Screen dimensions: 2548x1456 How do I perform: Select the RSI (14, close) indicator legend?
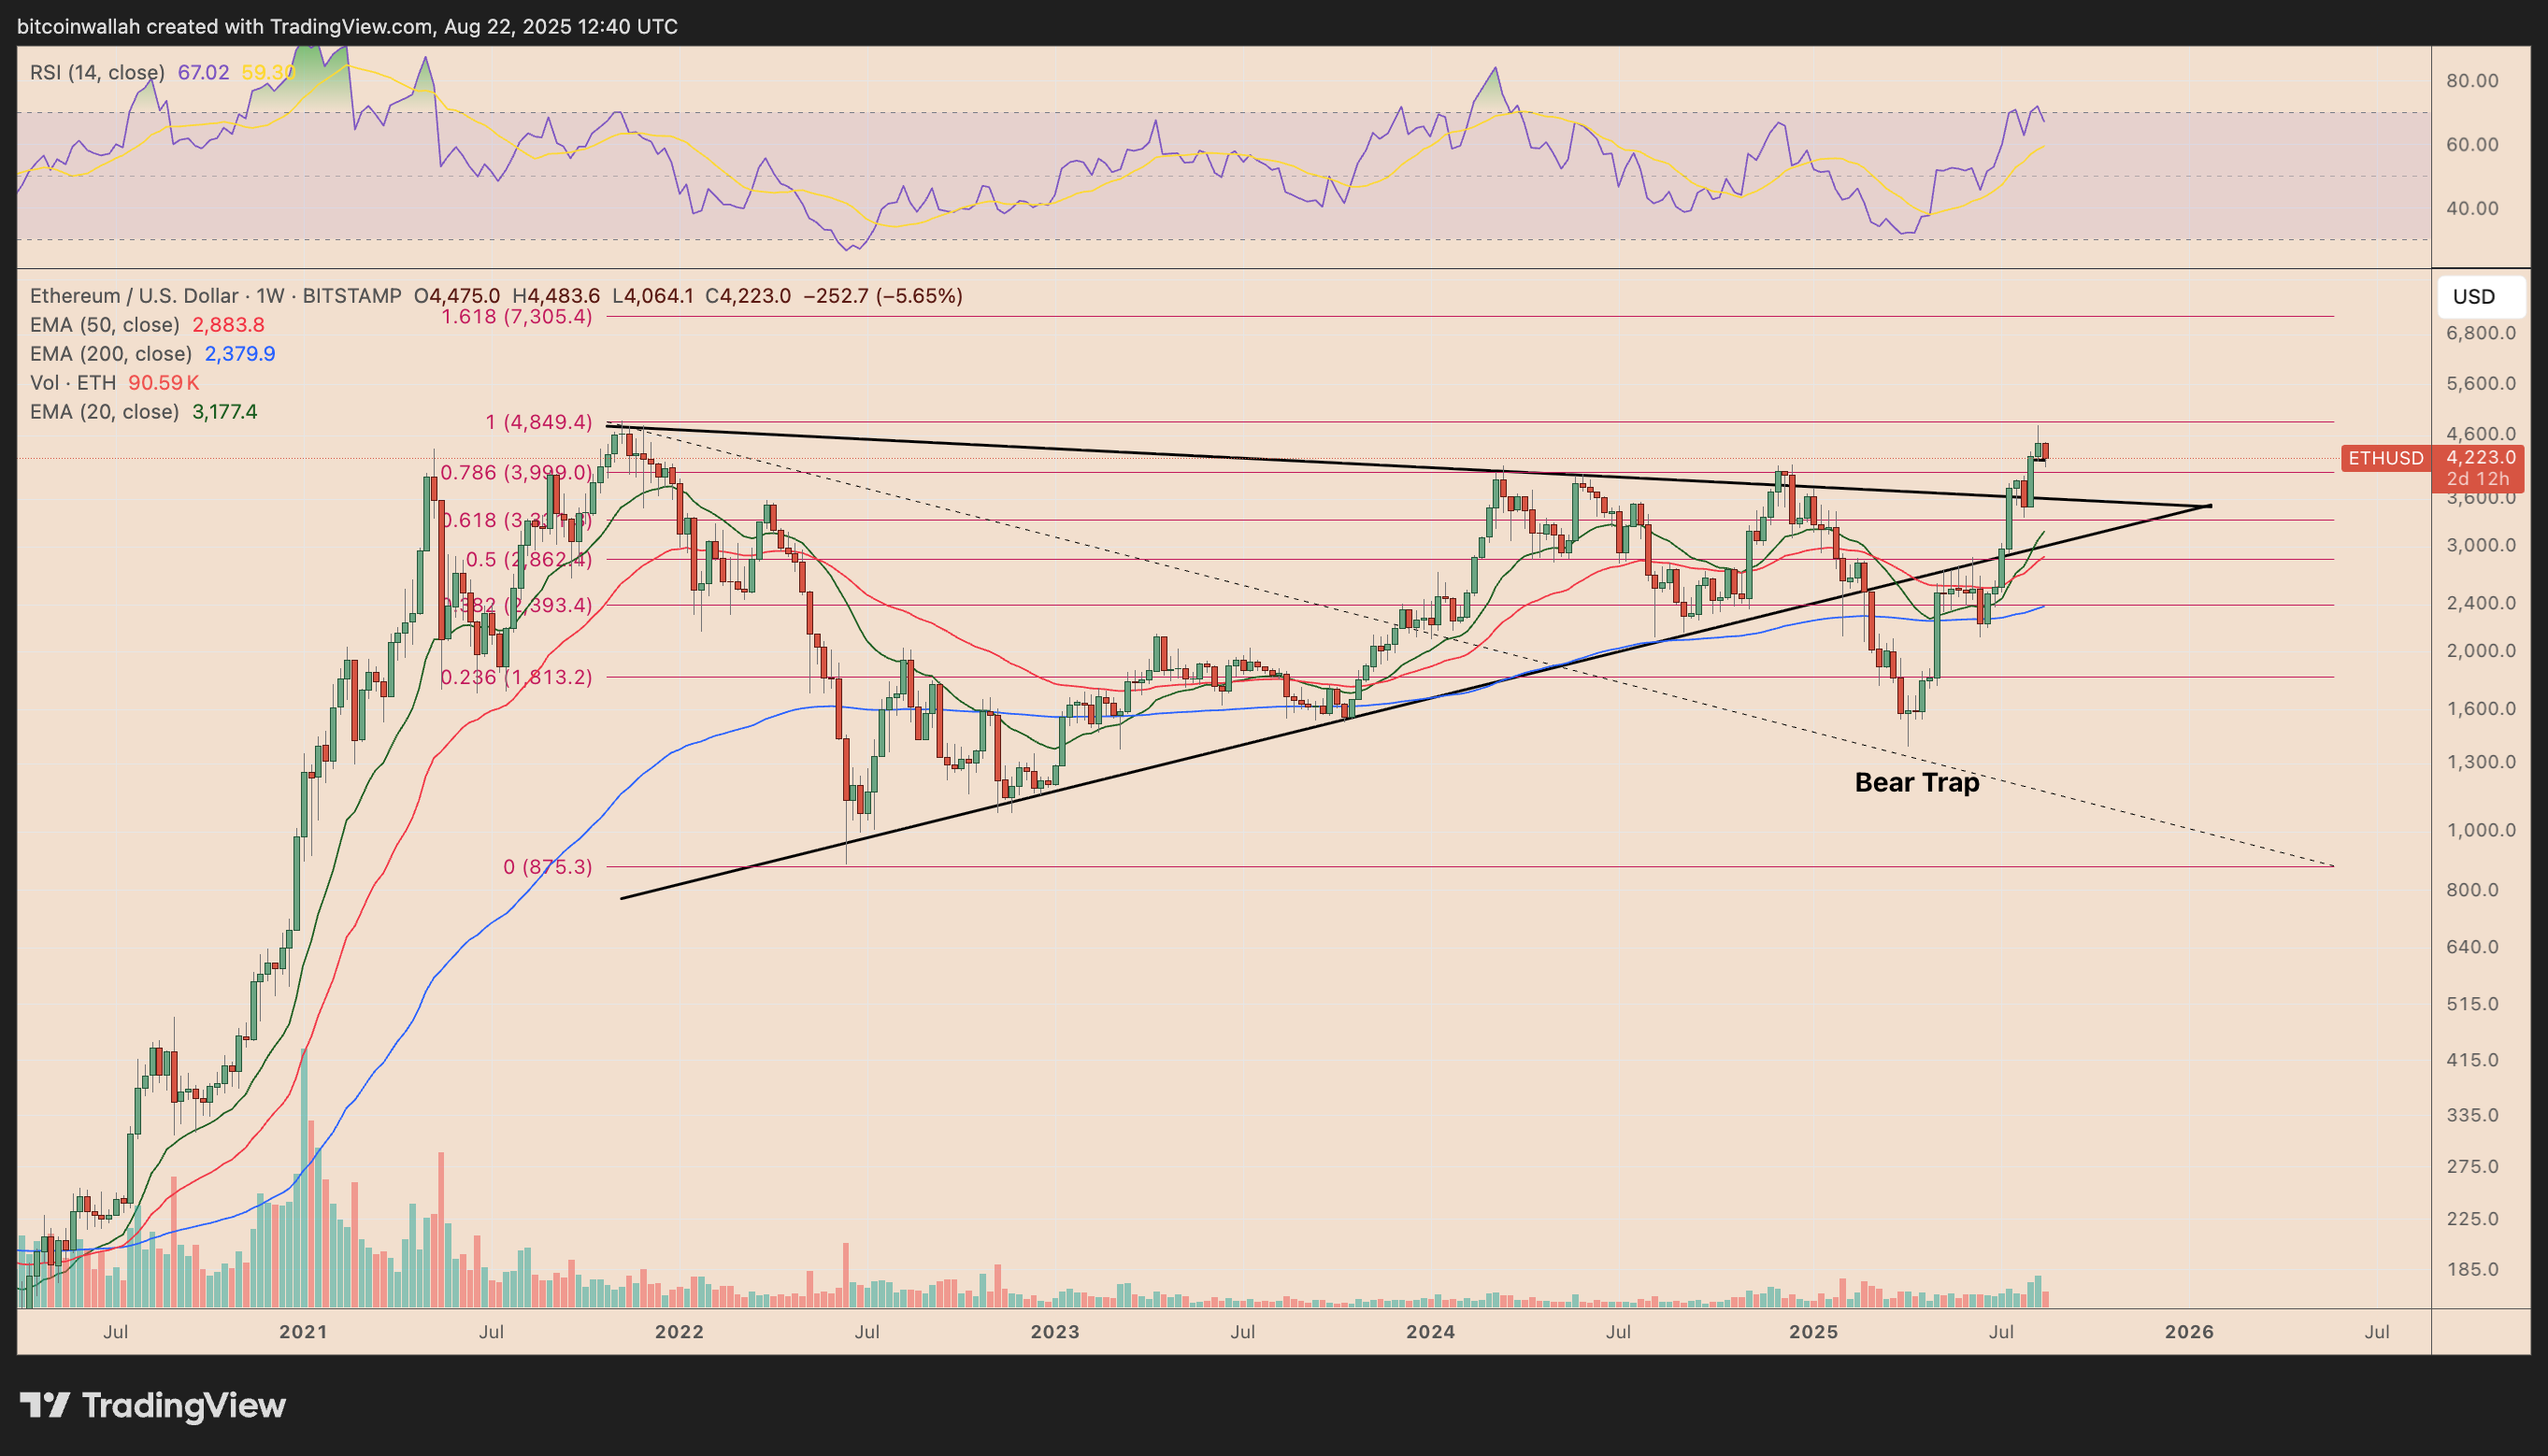tap(97, 72)
